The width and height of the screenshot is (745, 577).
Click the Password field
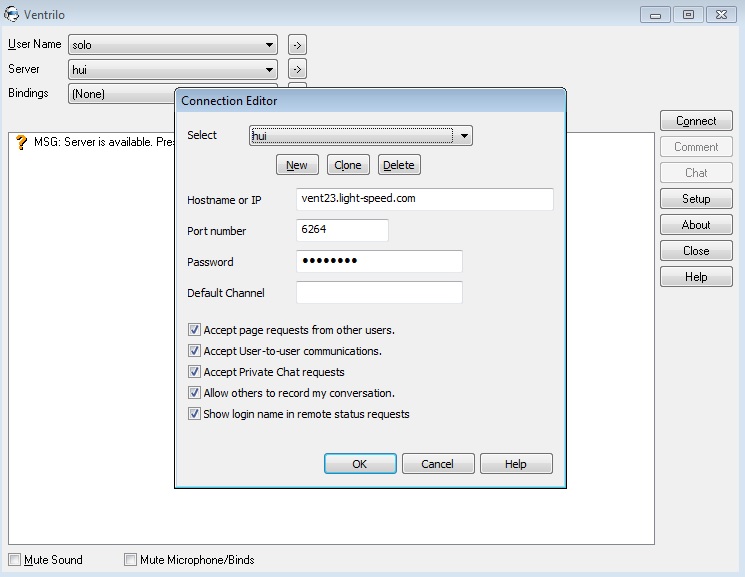click(x=379, y=261)
